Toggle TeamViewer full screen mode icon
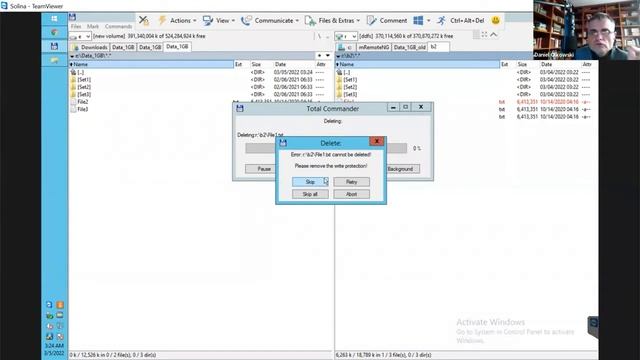Viewport: 640px width, 360px height. [x=484, y=35]
